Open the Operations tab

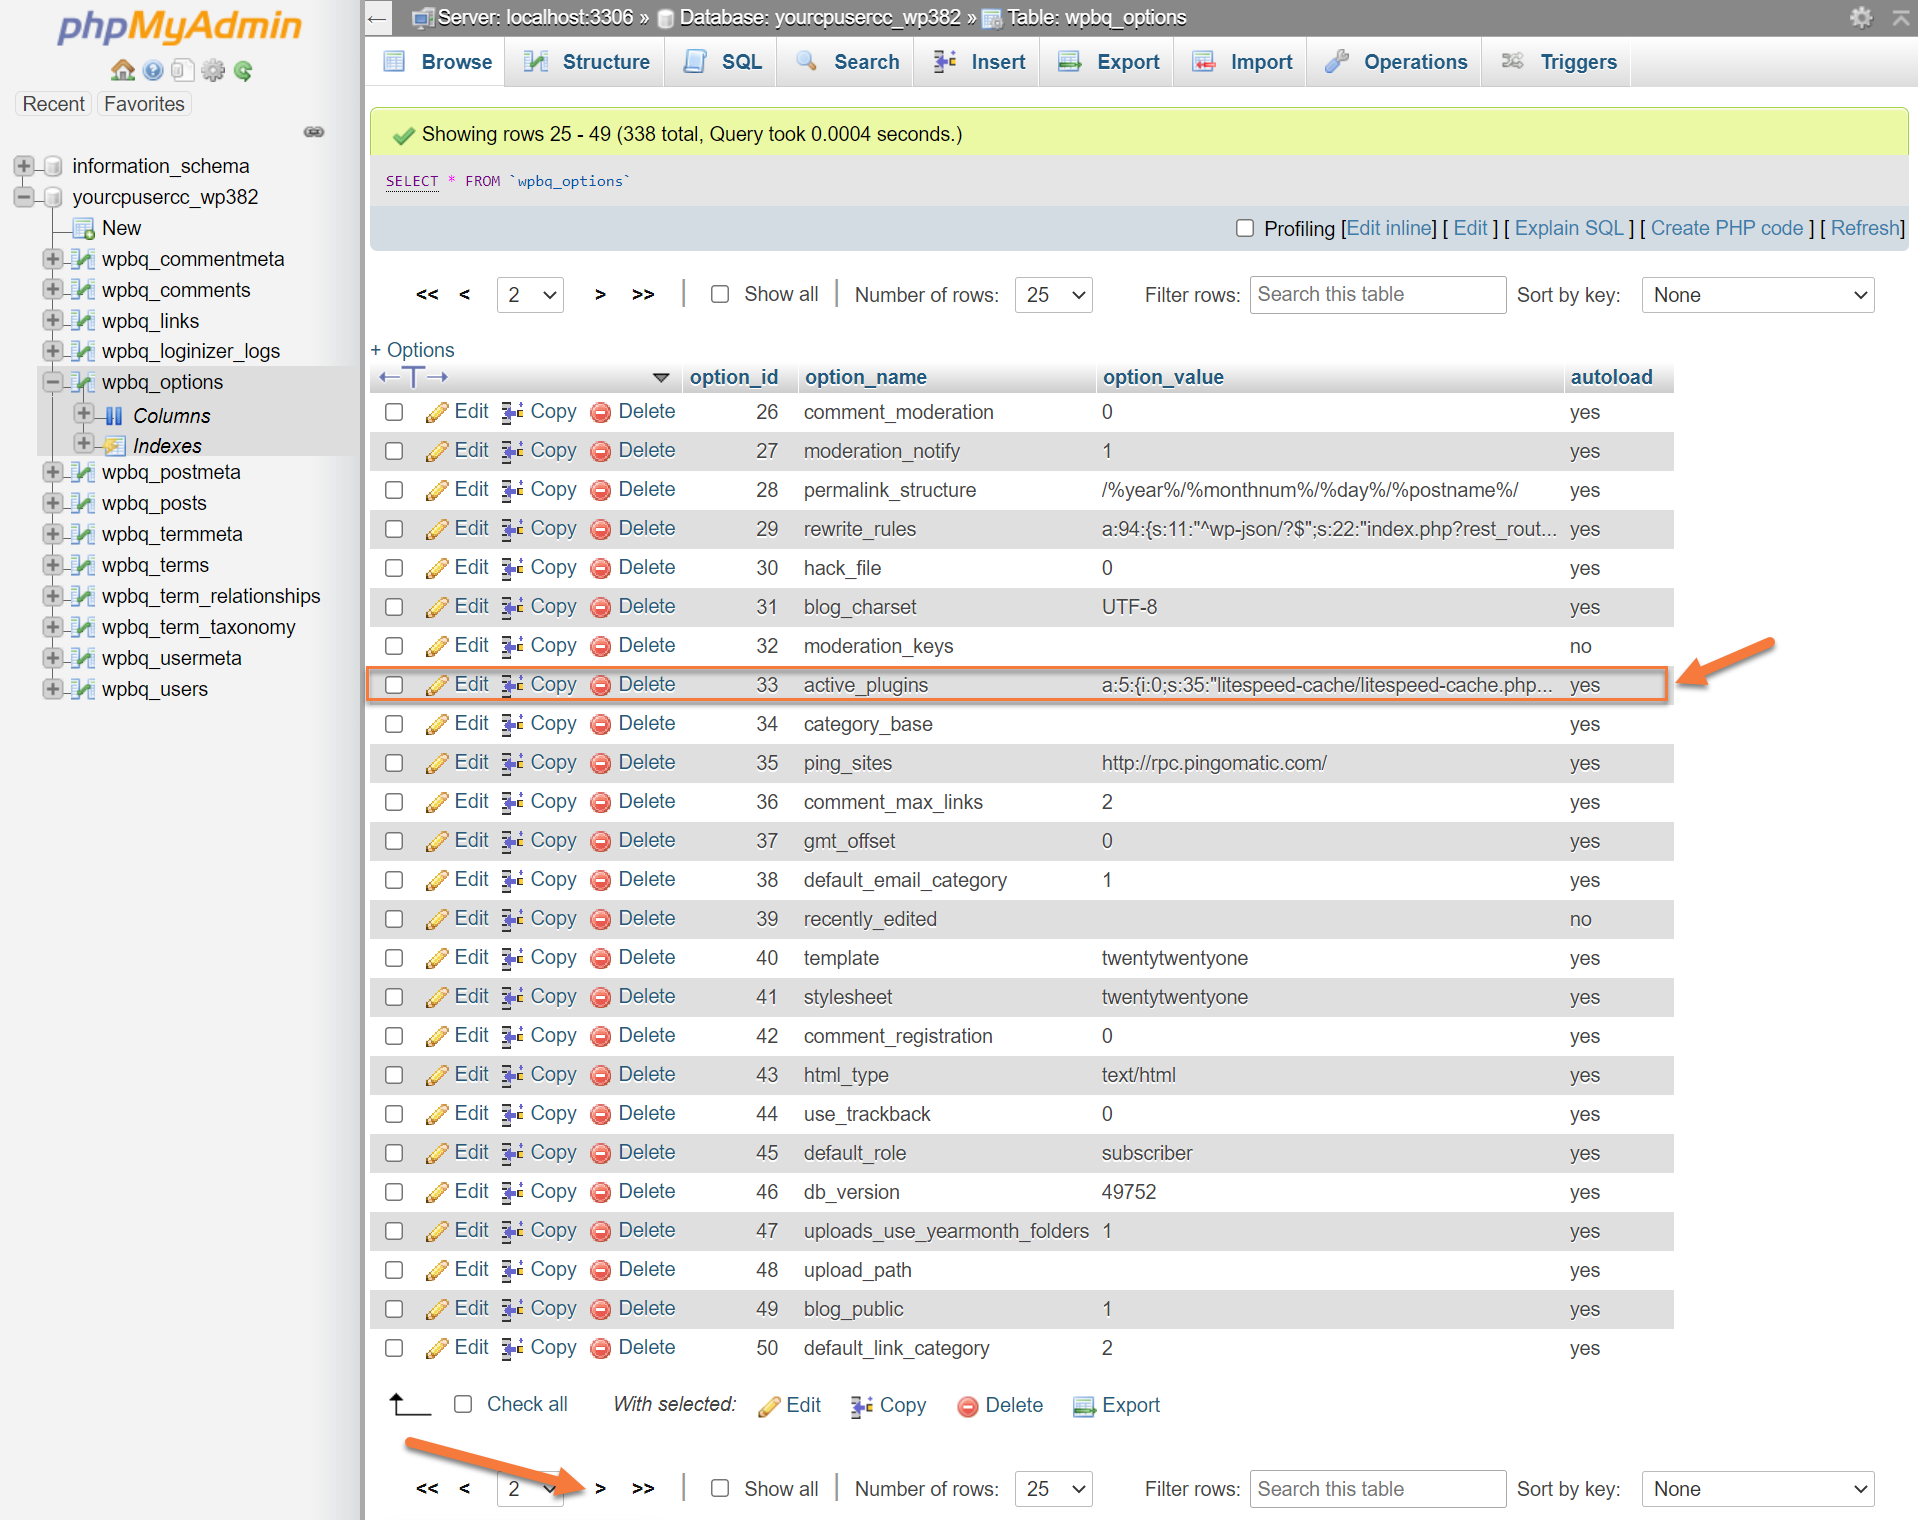1396,62
